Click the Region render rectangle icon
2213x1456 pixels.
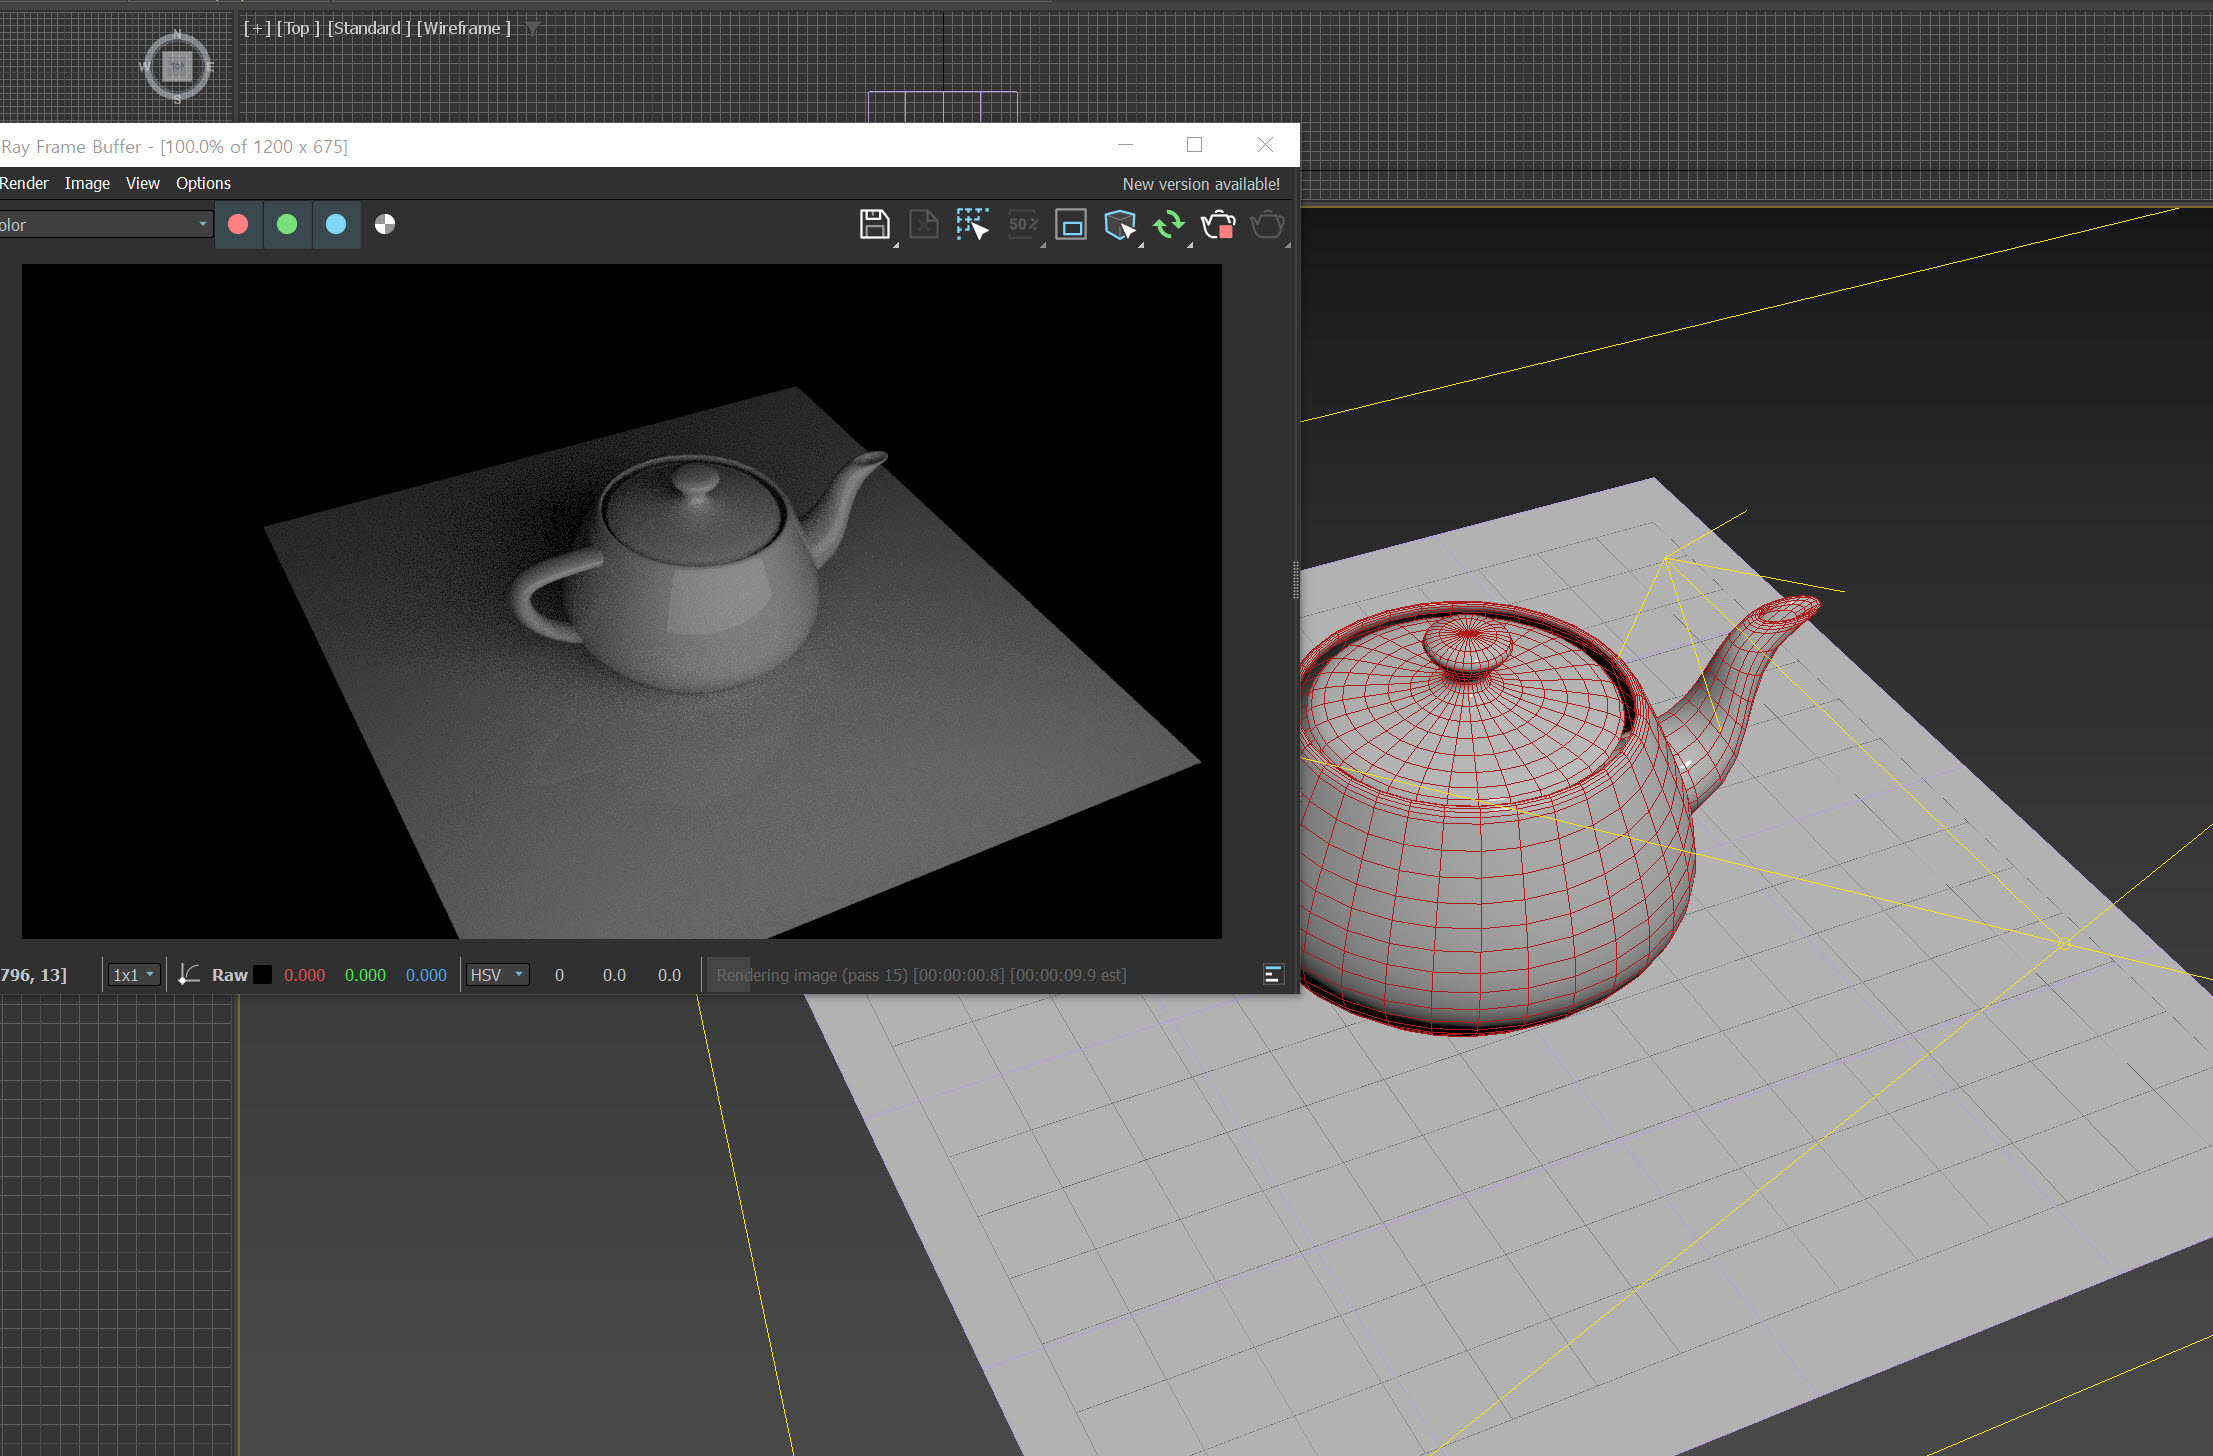(1070, 225)
